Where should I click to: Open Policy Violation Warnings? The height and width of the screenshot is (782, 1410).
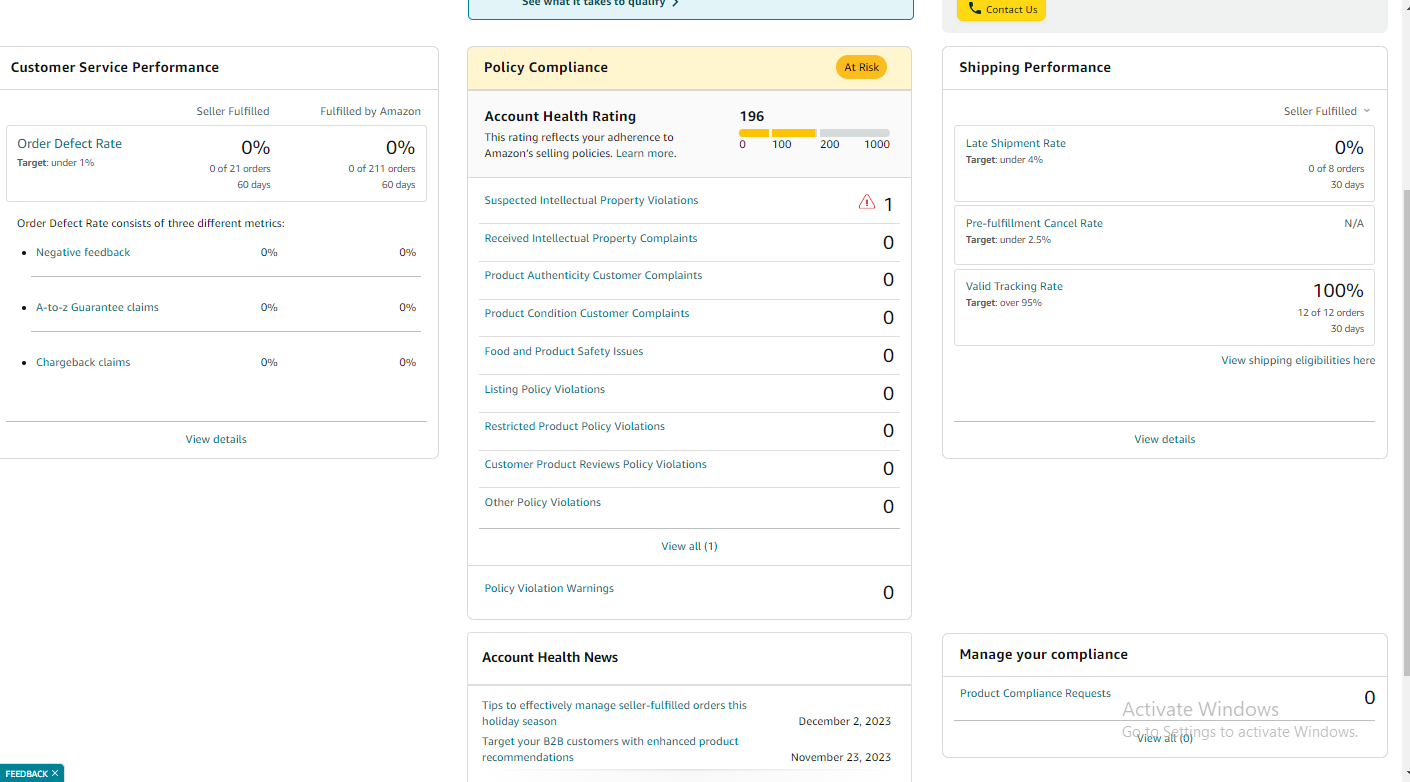tap(549, 588)
